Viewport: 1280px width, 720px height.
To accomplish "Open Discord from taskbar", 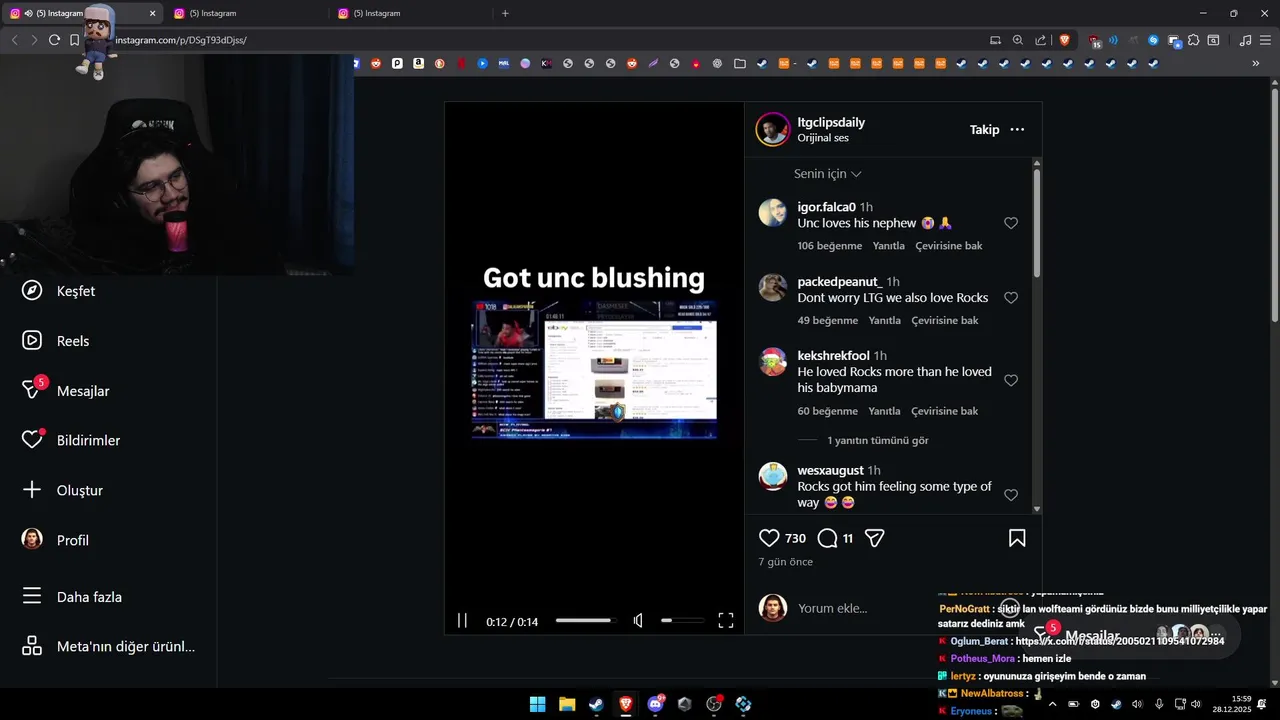I will click(x=656, y=704).
